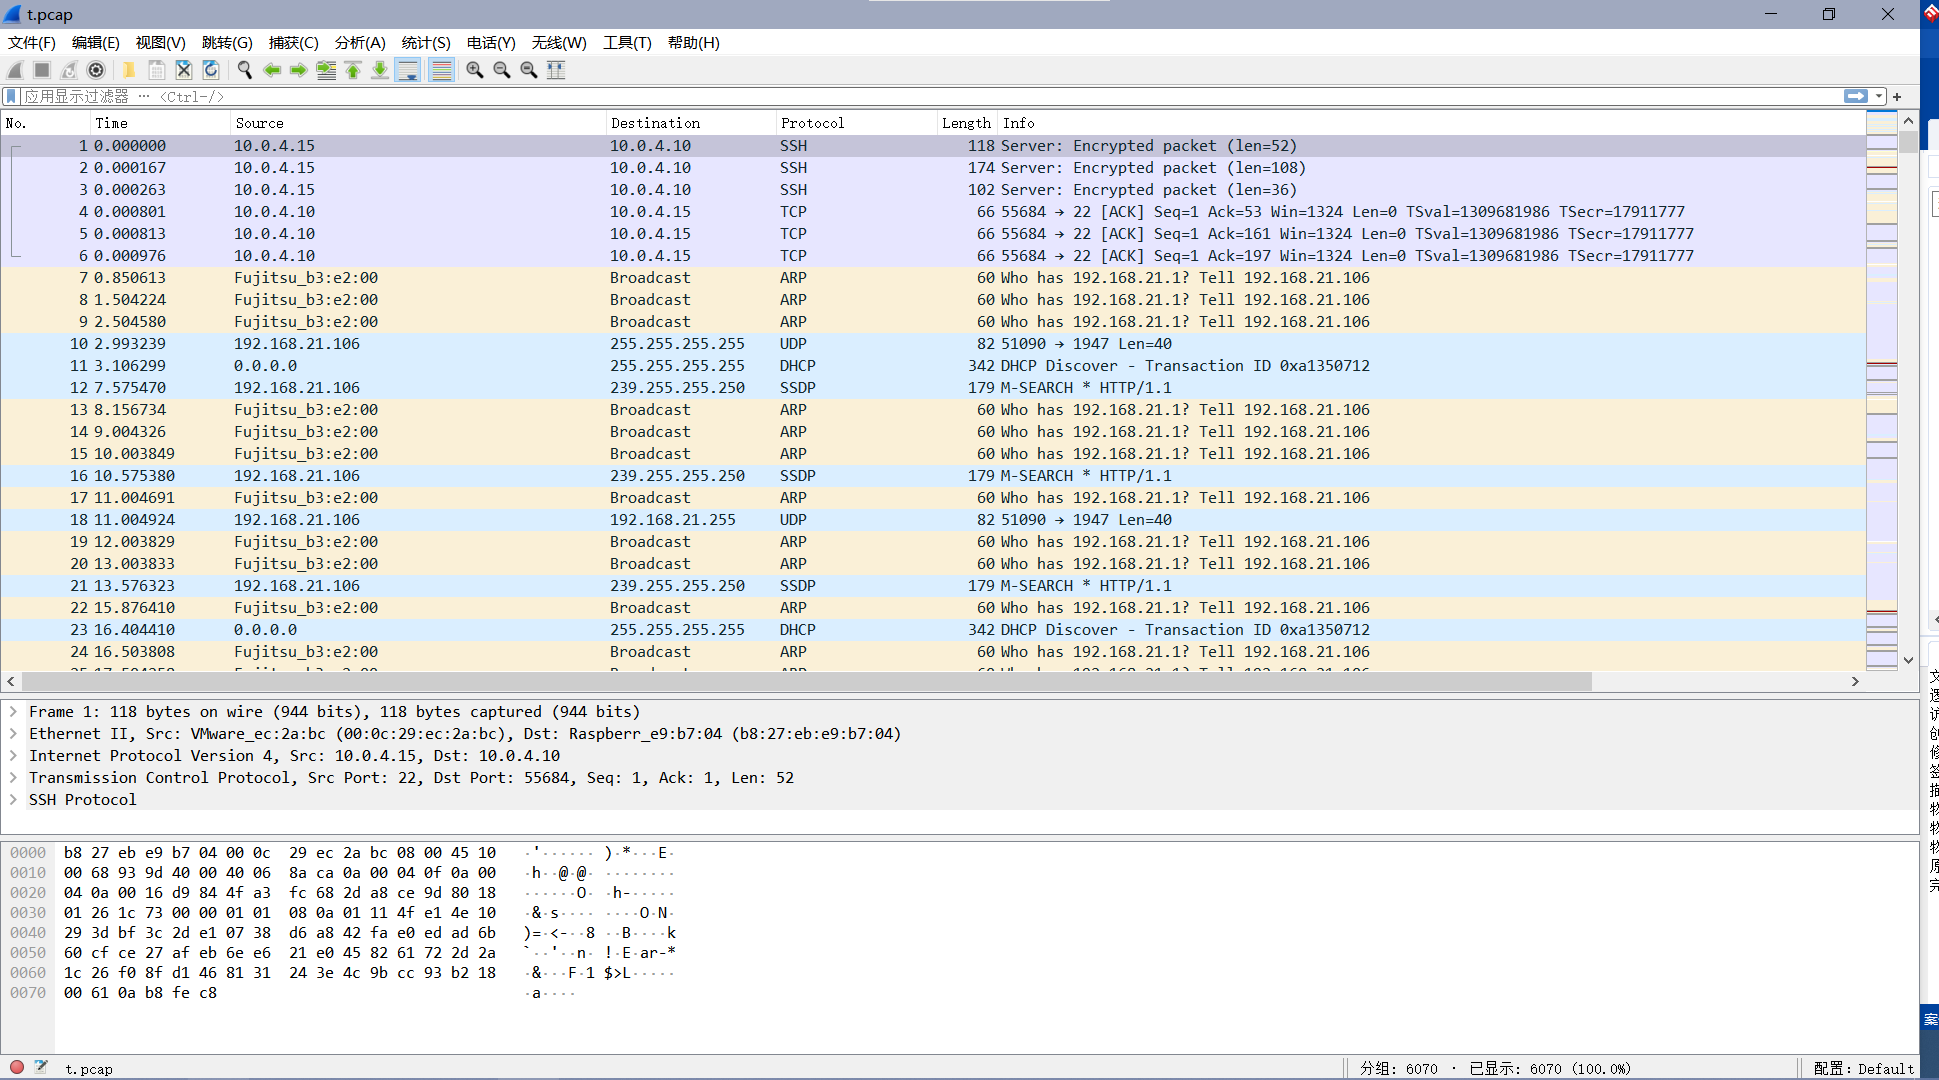Close the capture file with X icon

pos(183,70)
